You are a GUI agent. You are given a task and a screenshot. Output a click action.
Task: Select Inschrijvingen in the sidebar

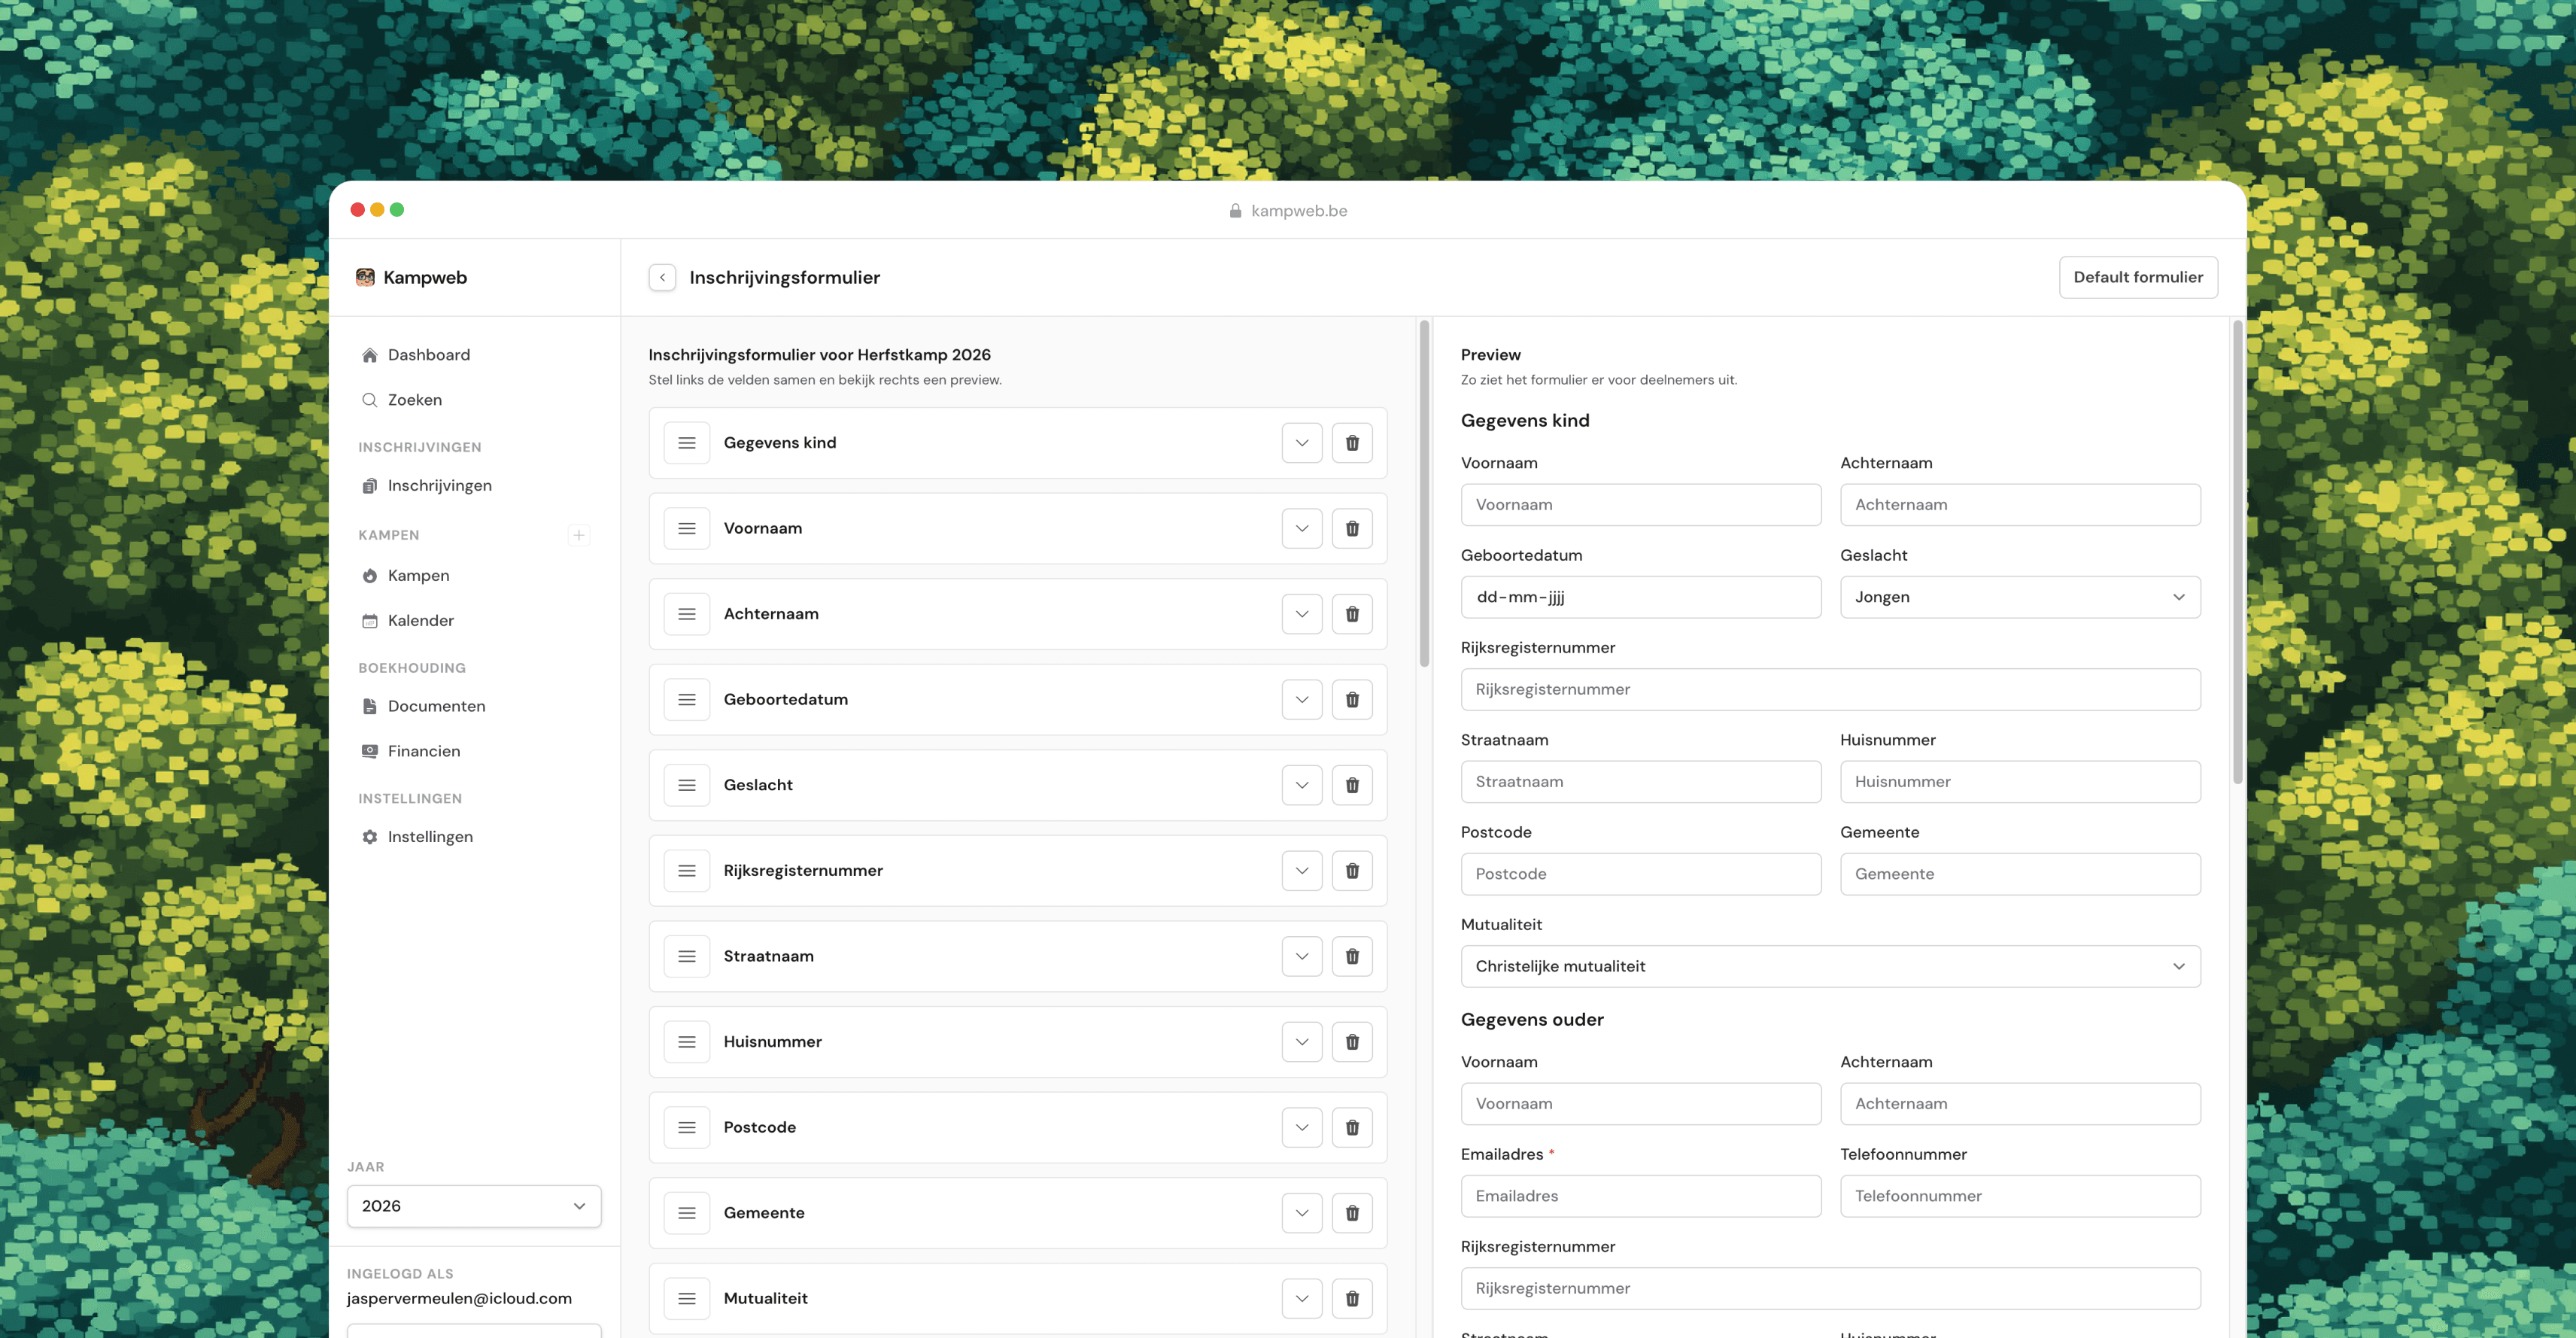pyautogui.click(x=440, y=485)
